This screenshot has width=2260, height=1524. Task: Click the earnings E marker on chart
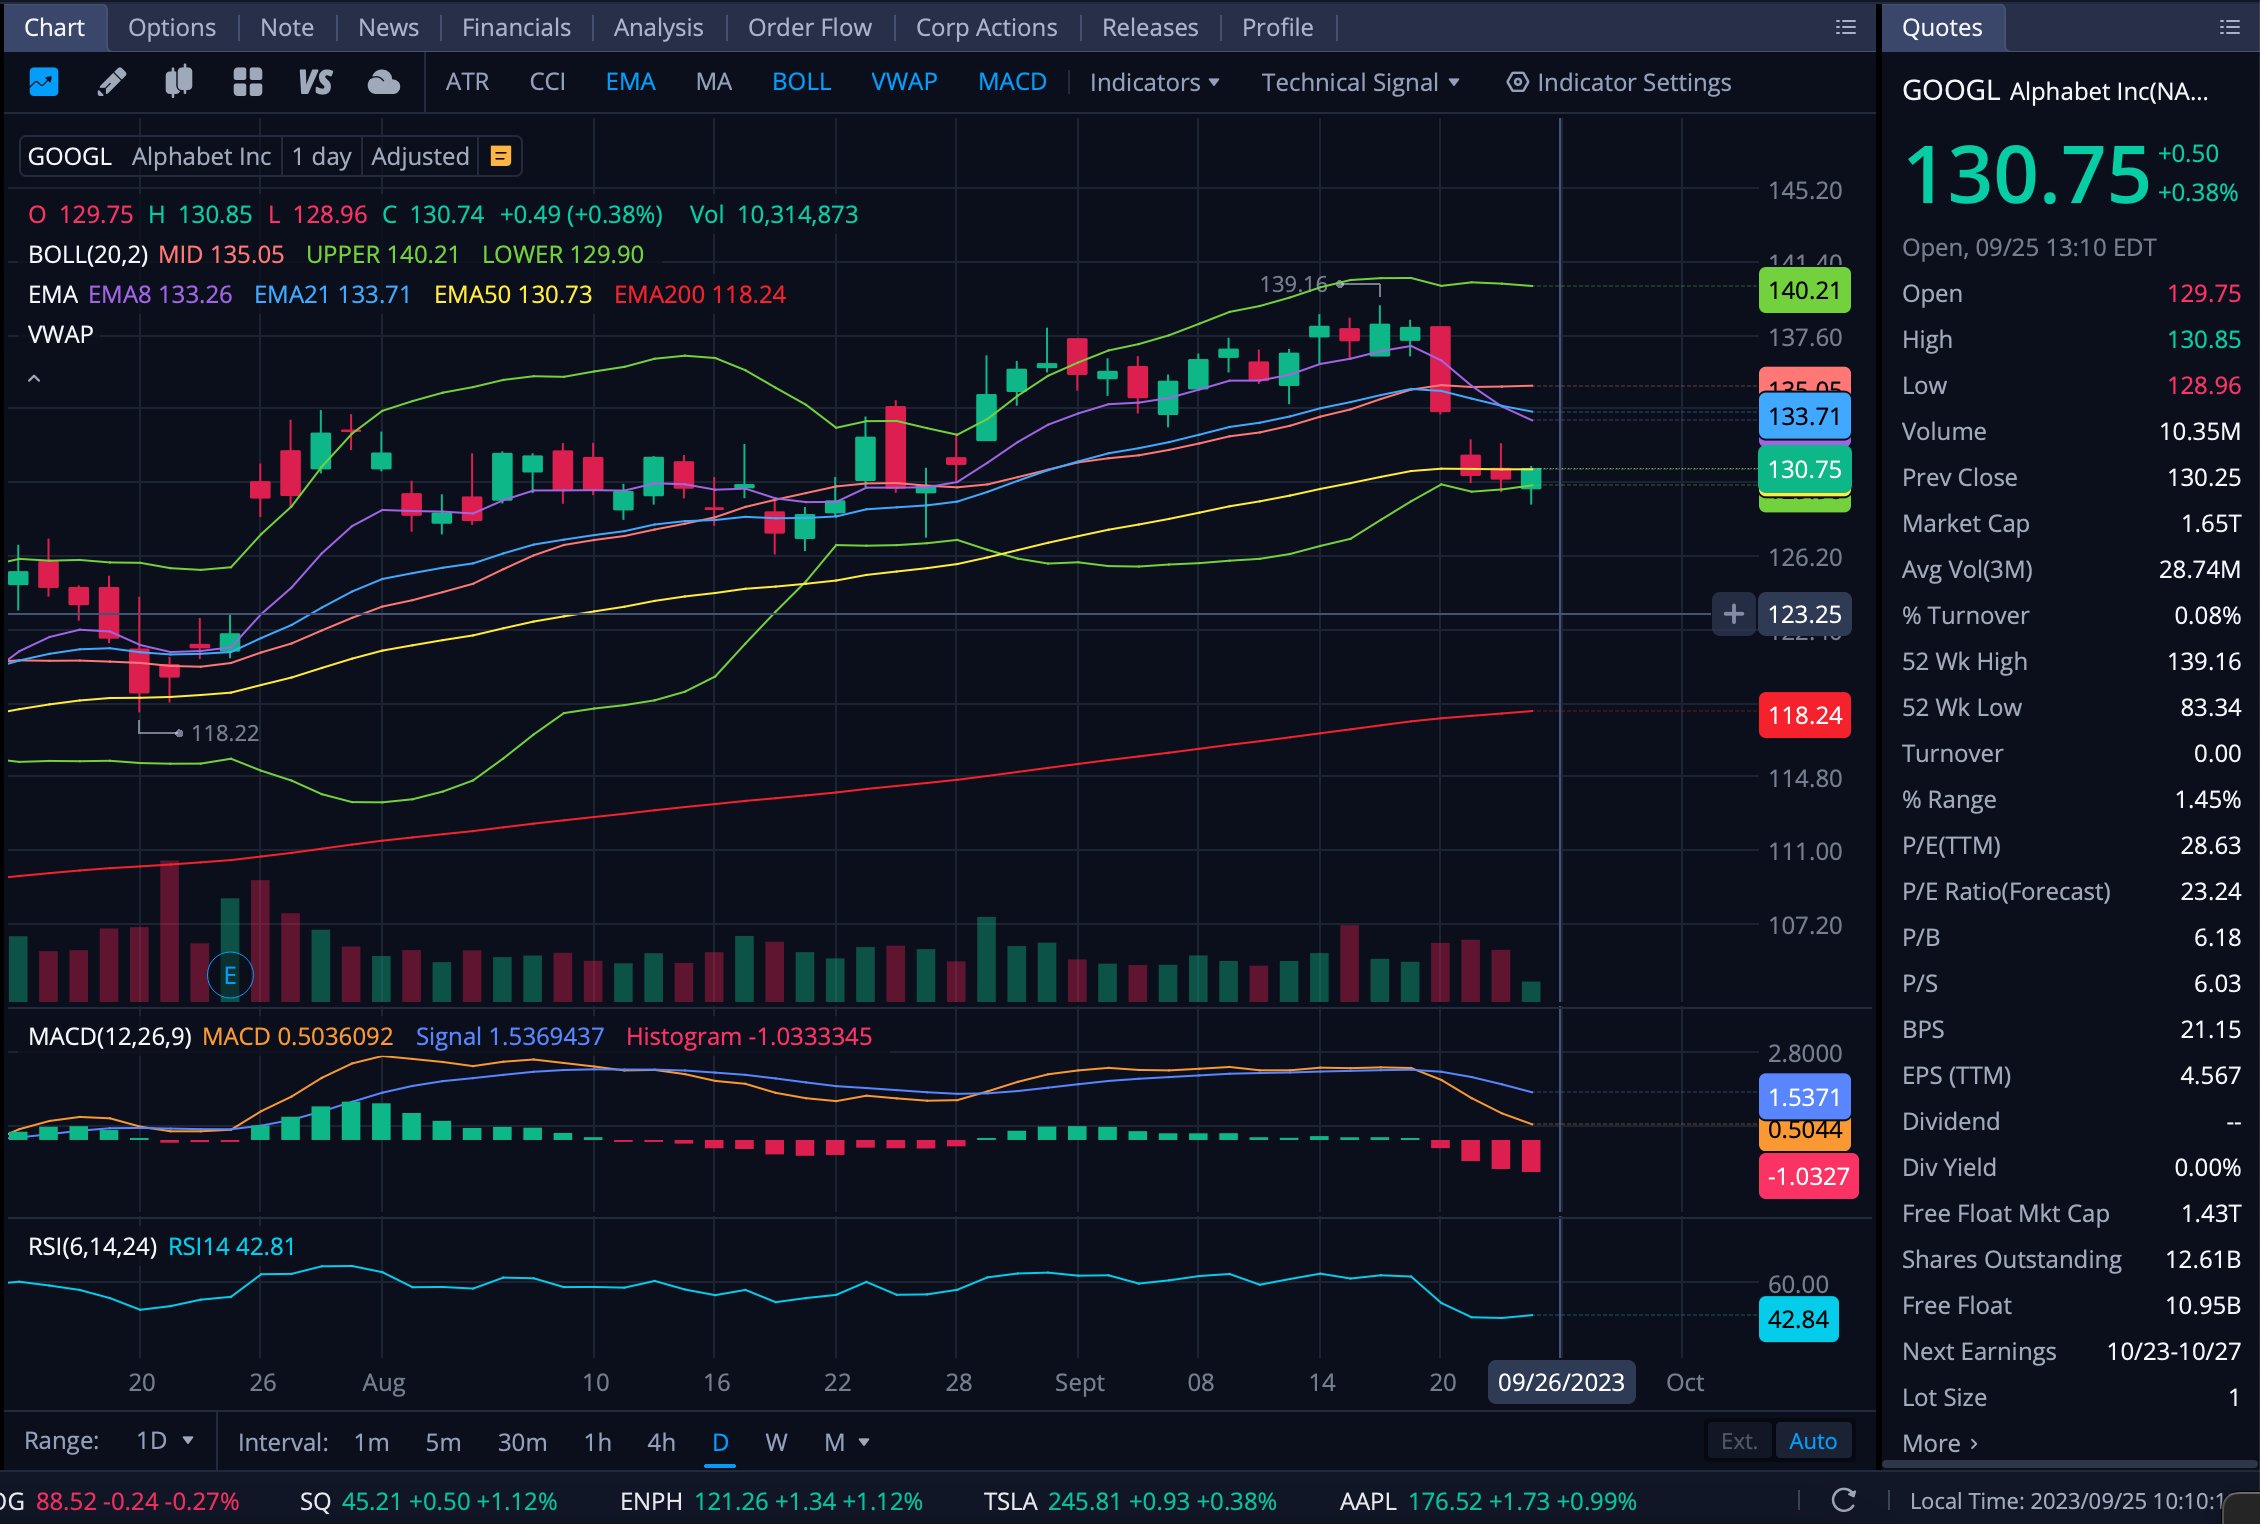tap(230, 975)
